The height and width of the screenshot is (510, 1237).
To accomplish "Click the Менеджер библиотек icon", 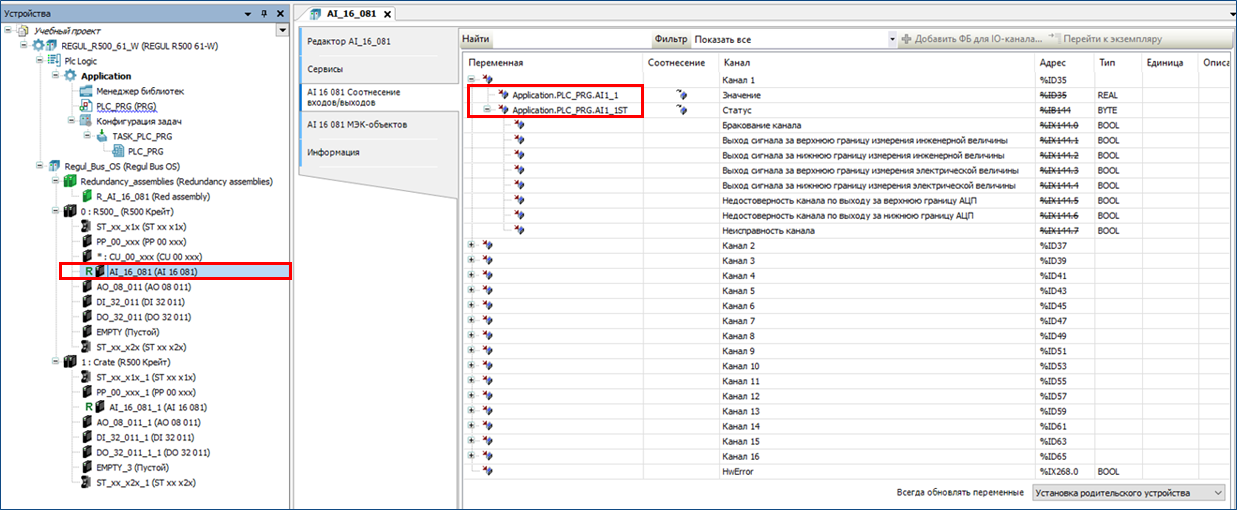I will coord(86,91).
